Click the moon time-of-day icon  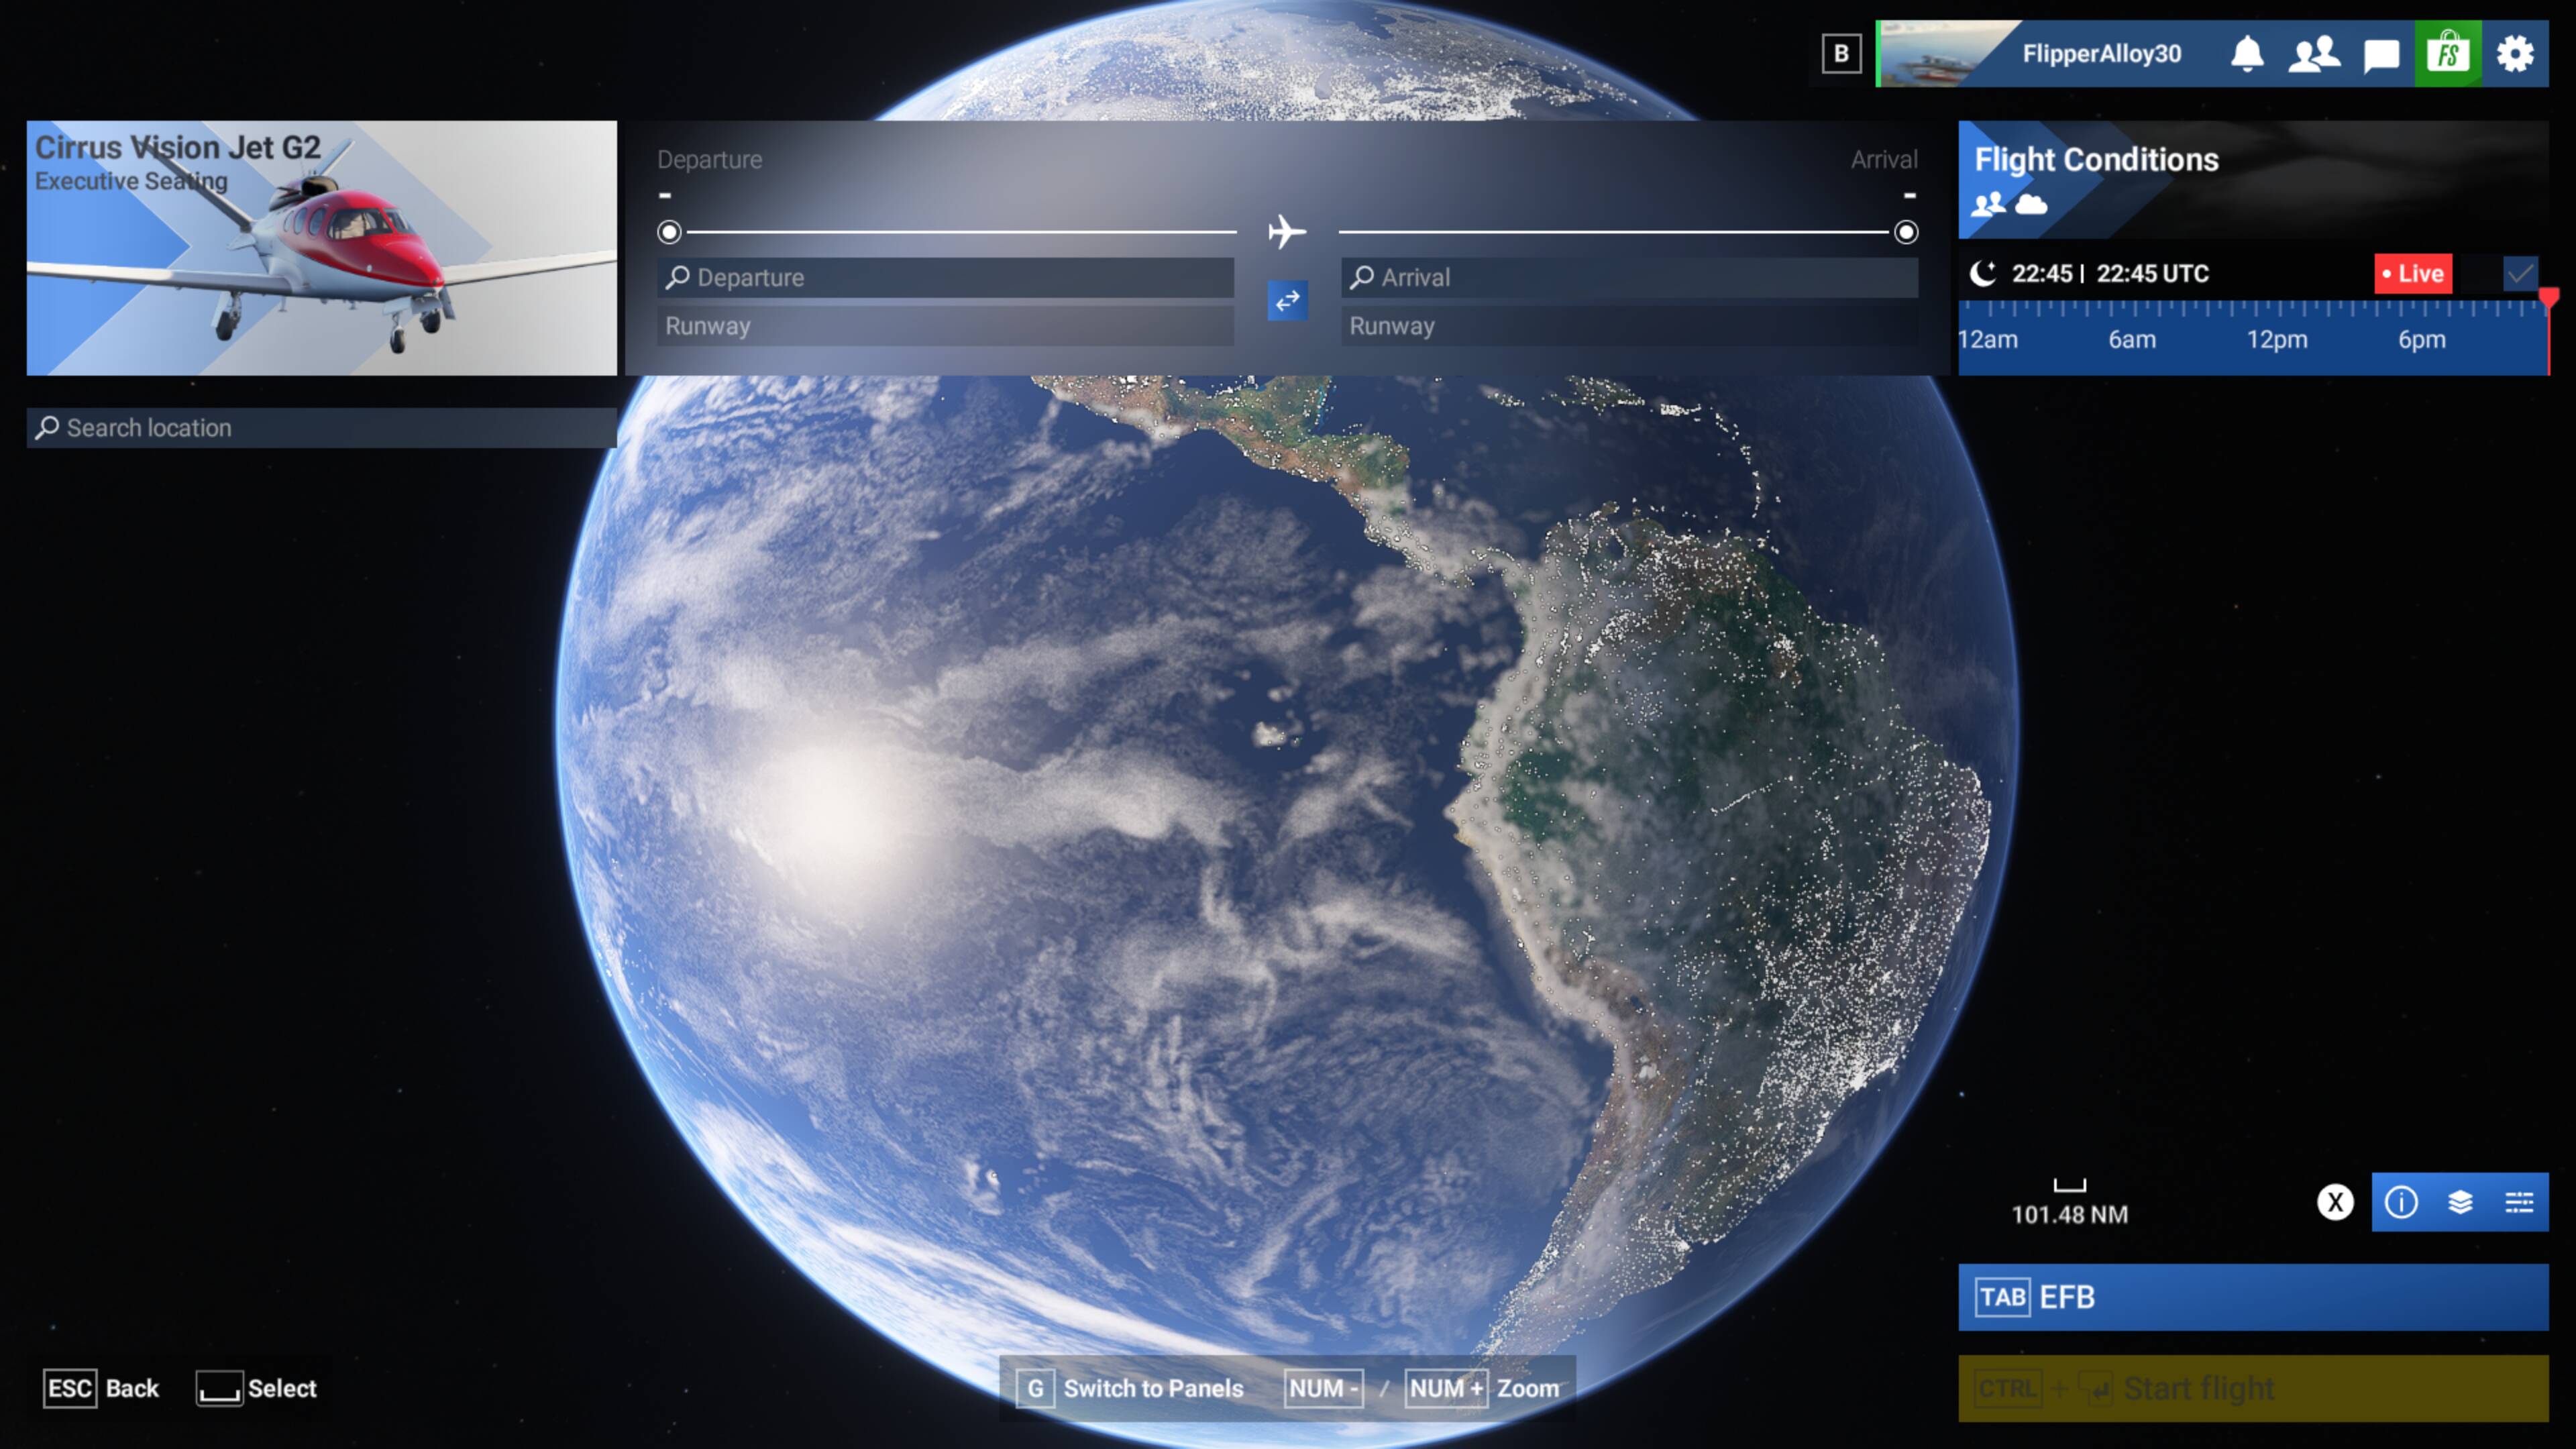(1982, 273)
